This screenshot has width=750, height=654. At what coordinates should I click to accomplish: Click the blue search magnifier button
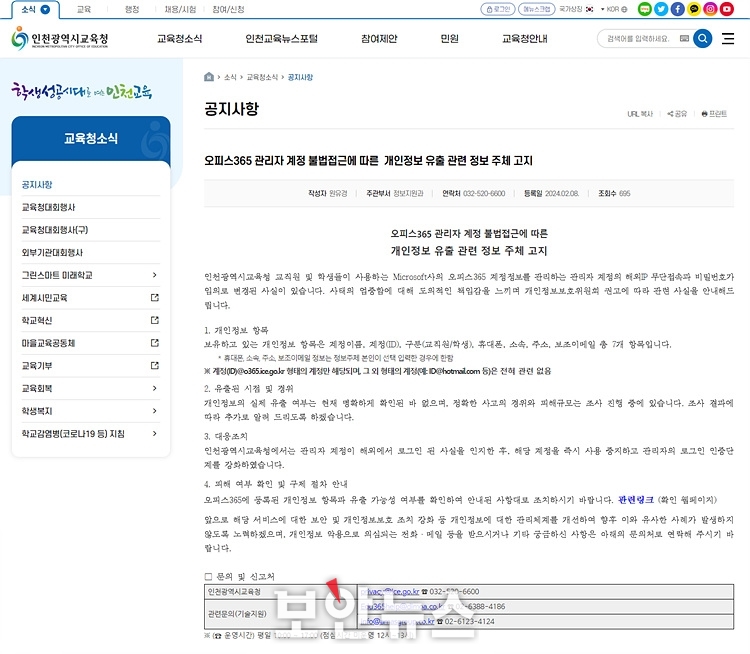[703, 38]
